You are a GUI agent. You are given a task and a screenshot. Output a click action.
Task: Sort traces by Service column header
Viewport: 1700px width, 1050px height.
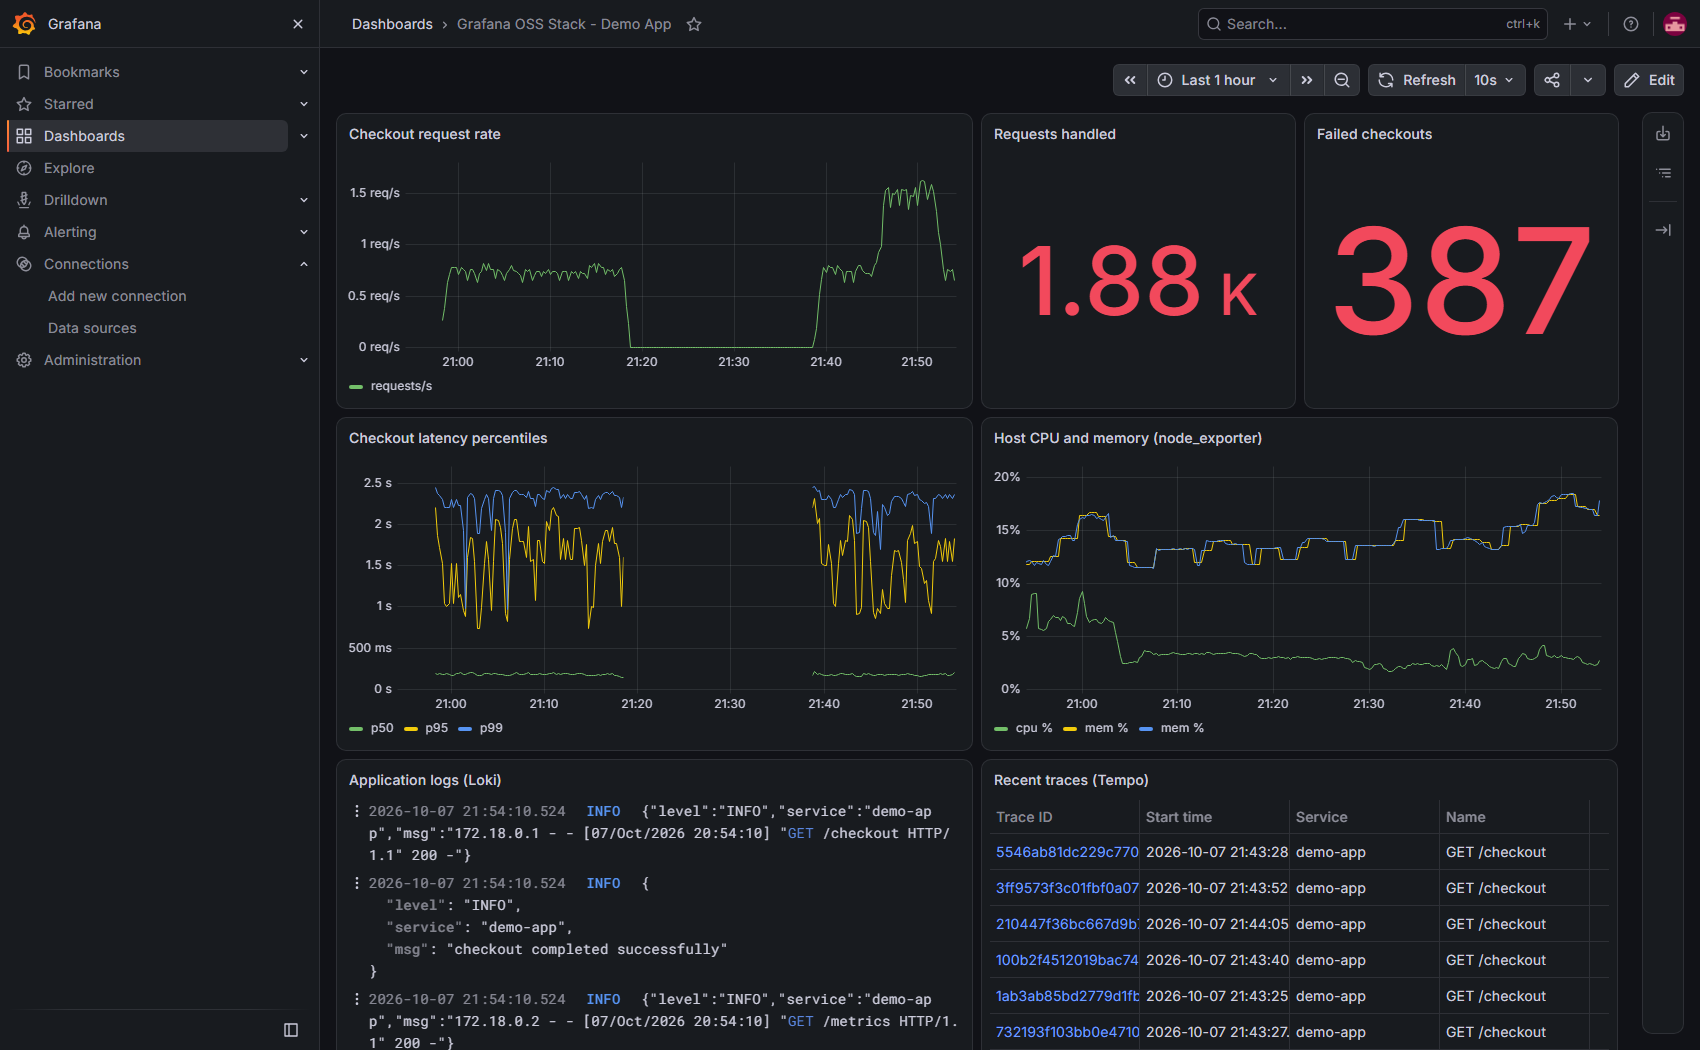click(x=1322, y=817)
